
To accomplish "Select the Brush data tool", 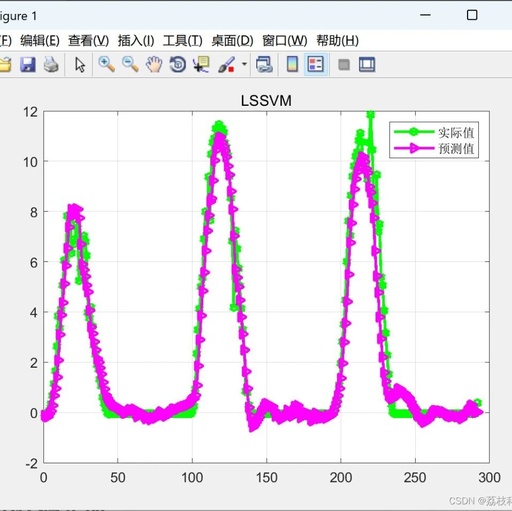I will 226,64.
